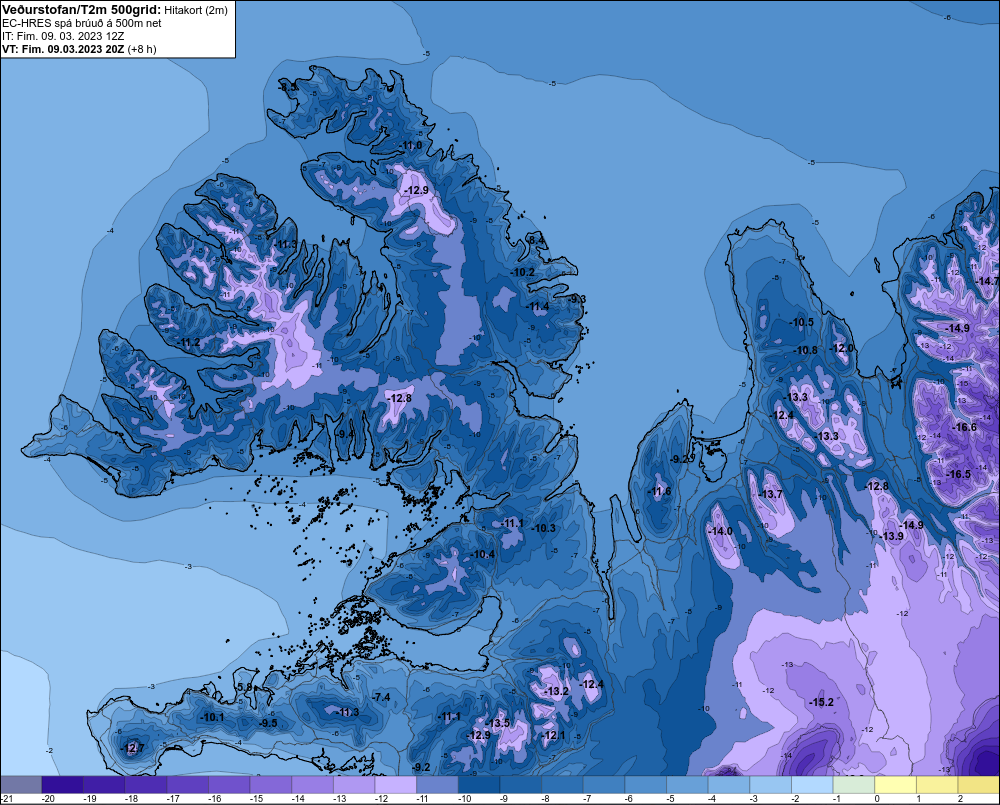Click the '-10.1' temperature reading
Screen dimensions: 1000x805
212,717
